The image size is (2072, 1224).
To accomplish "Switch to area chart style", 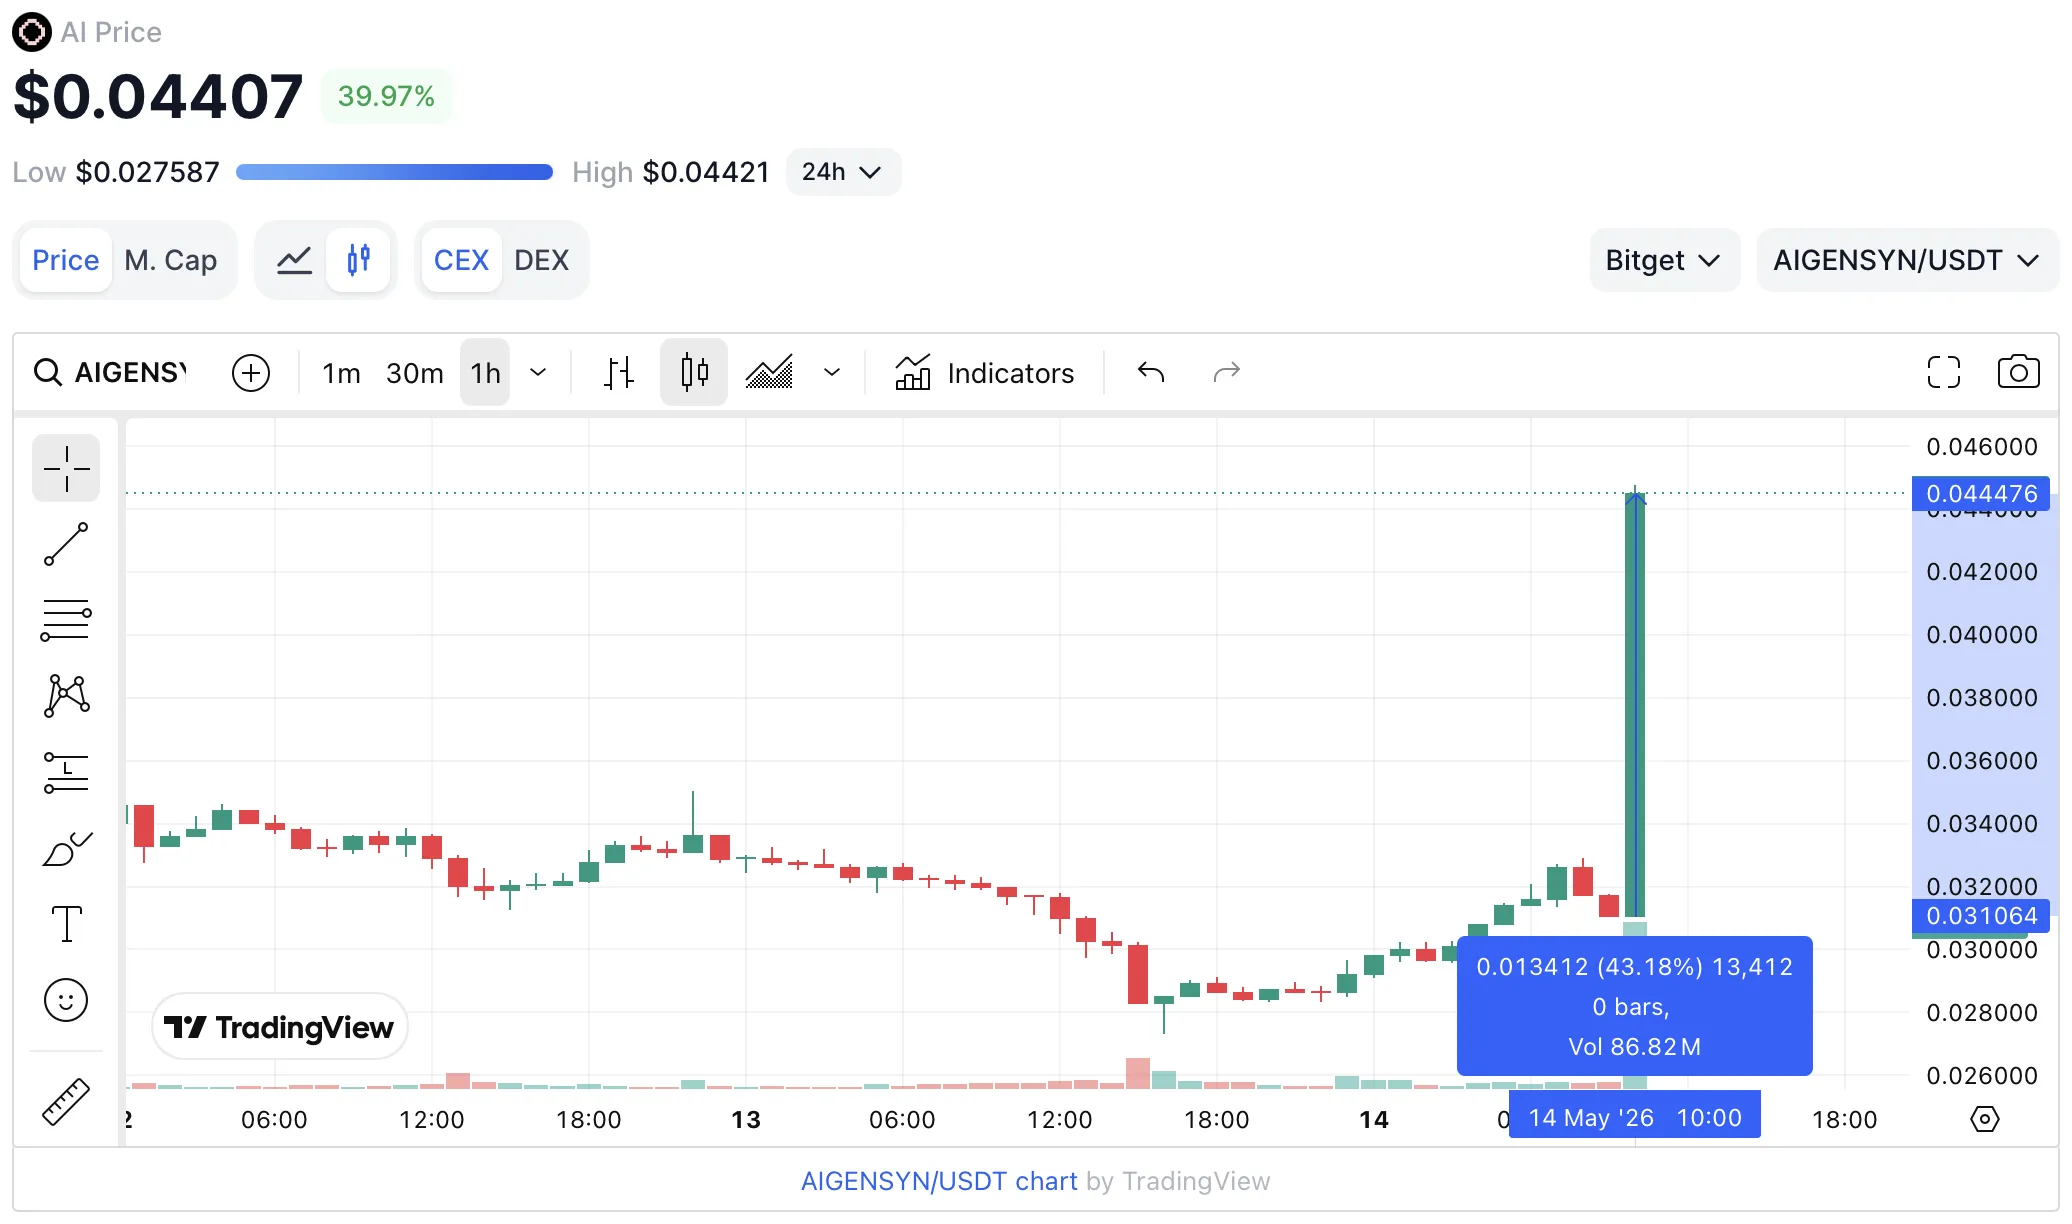I will click(x=769, y=373).
